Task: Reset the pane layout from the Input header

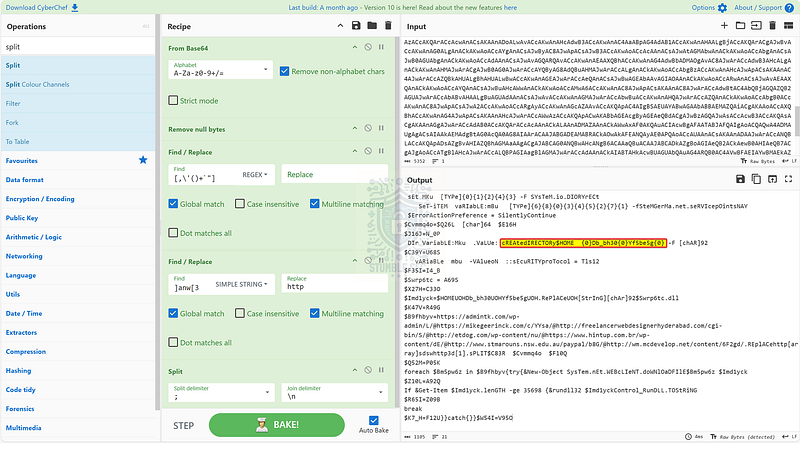Action: click(x=788, y=26)
